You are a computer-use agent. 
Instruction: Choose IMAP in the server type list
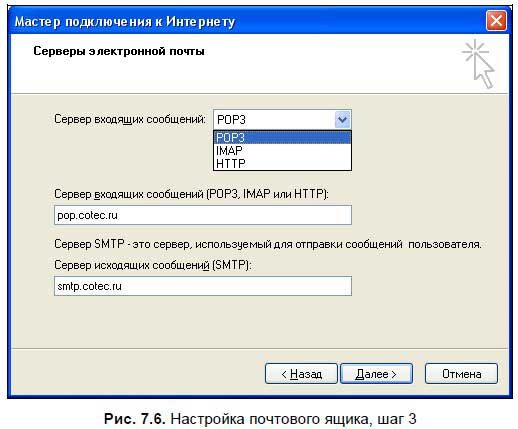(x=282, y=151)
